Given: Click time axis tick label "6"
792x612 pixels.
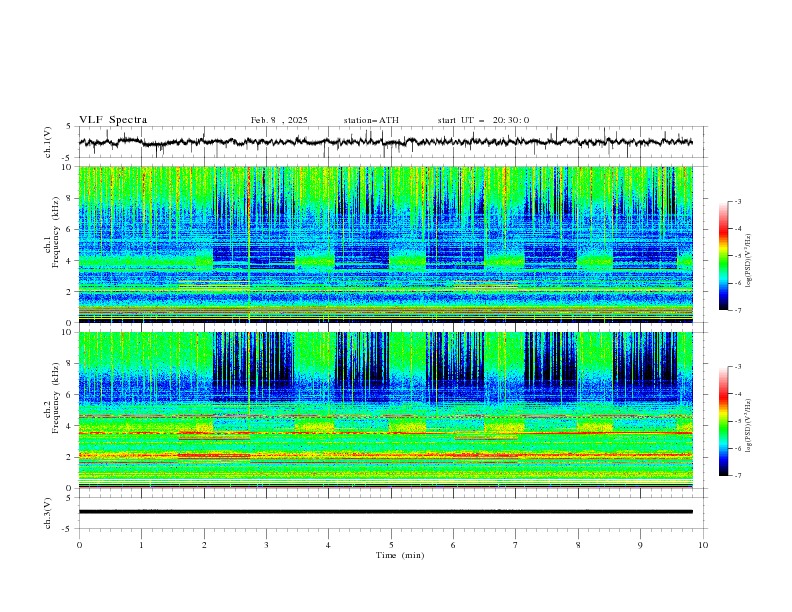Looking at the screenshot, I should (x=453, y=545).
